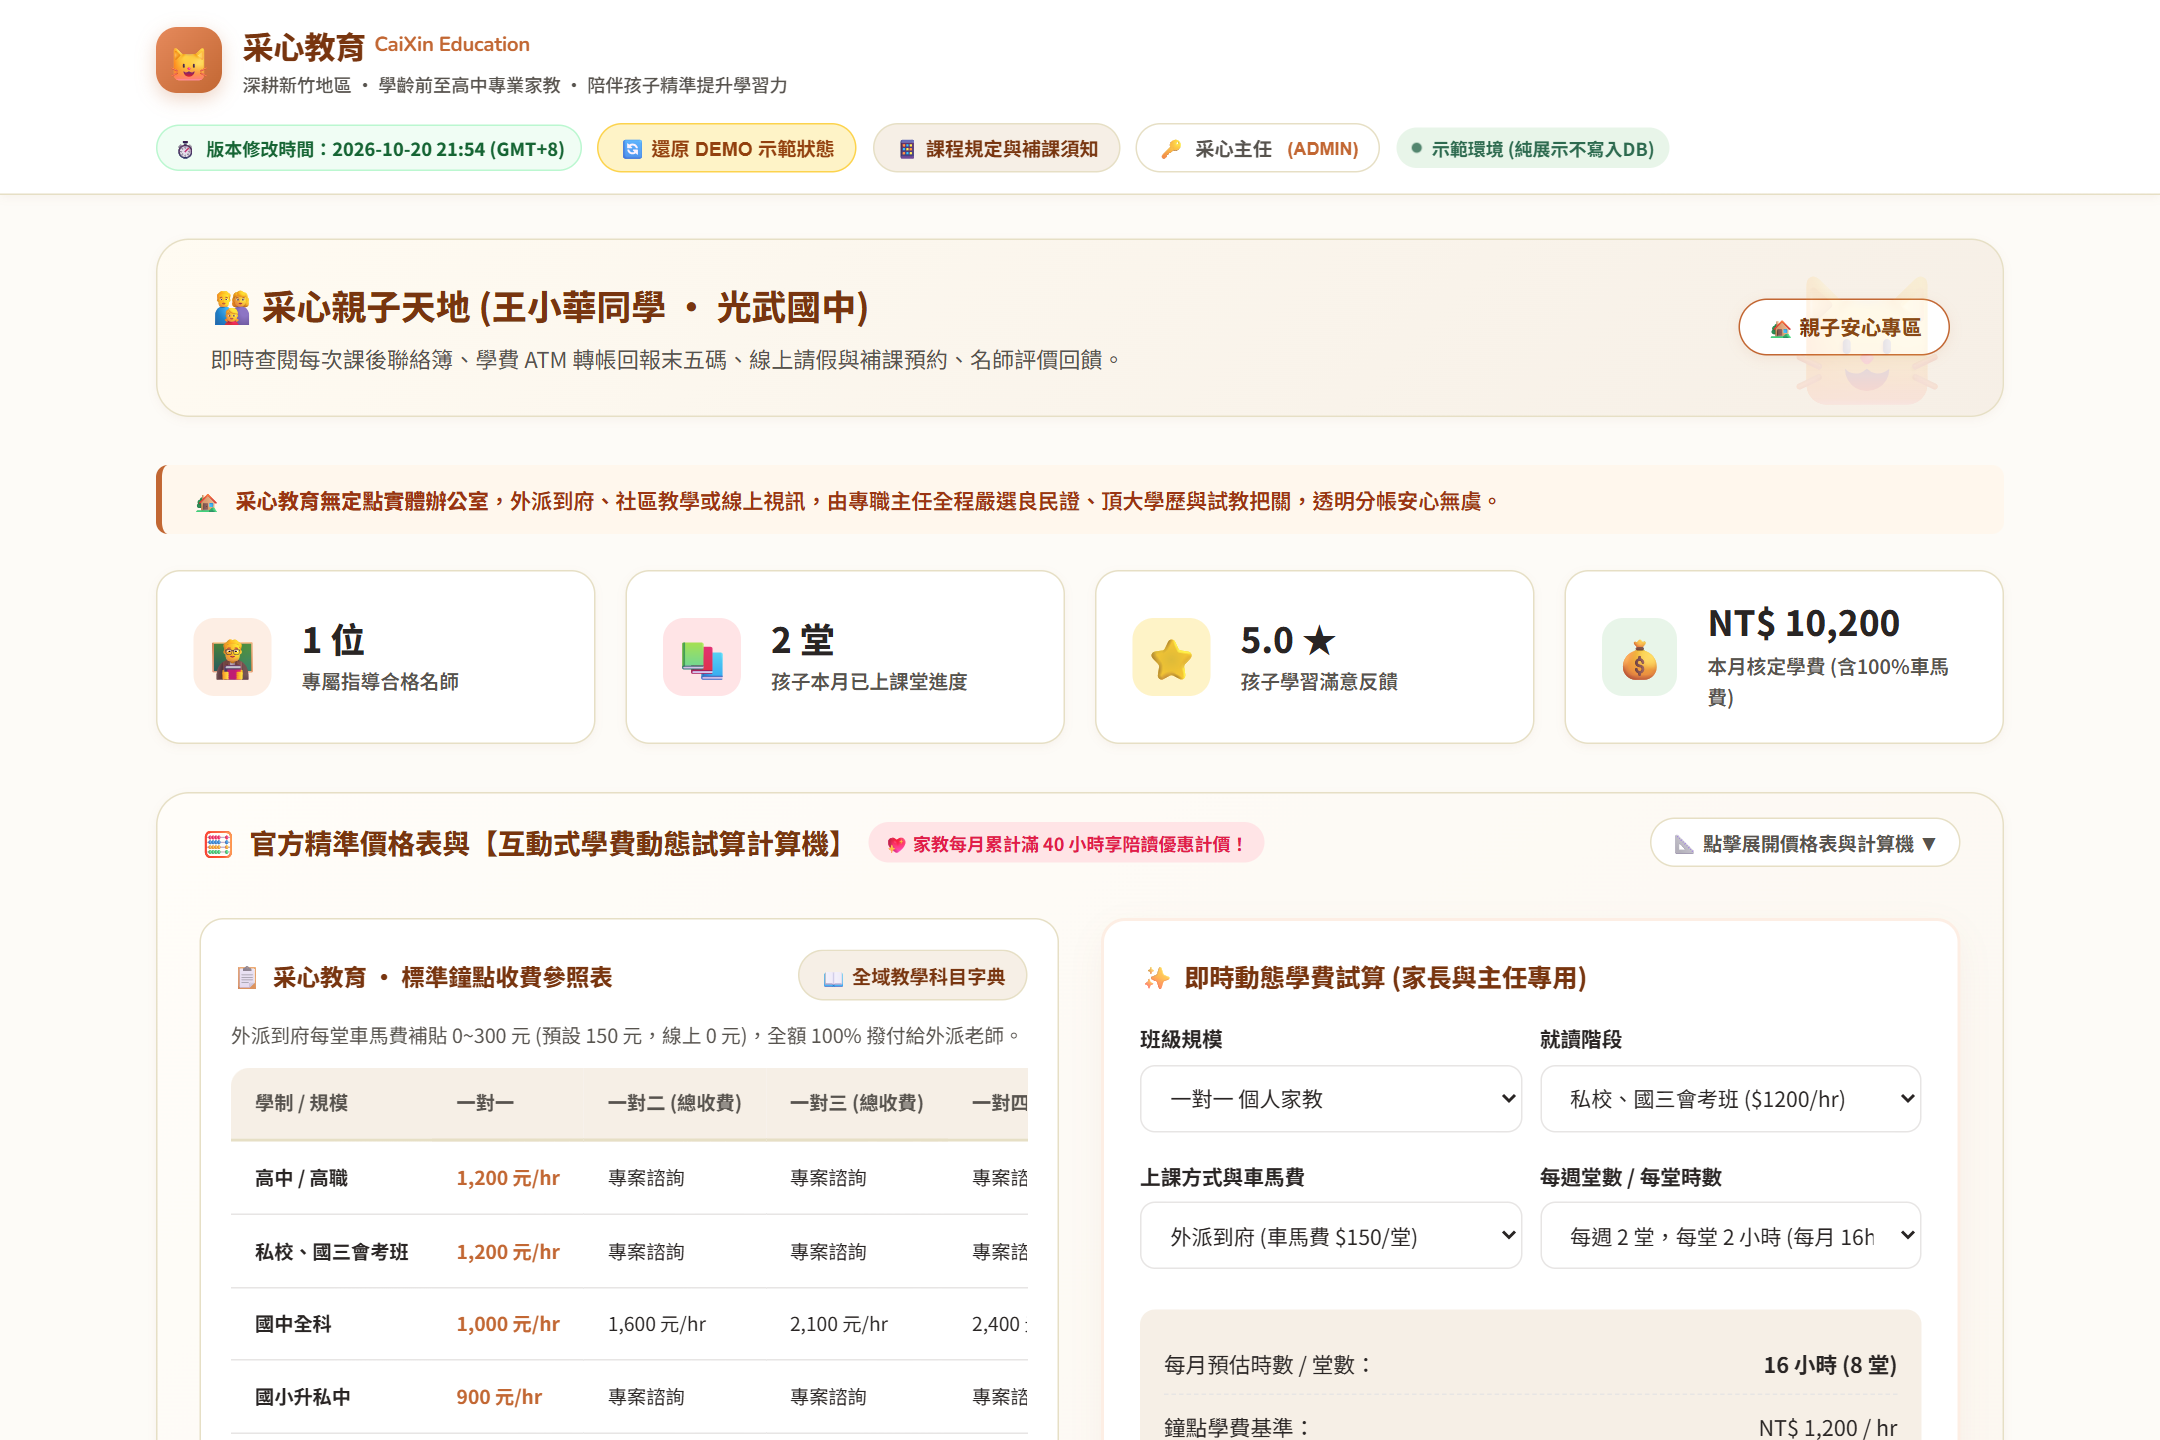Open 全域教學科目字典
This screenshot has height=1440, width=2160.
coord(913,977)
